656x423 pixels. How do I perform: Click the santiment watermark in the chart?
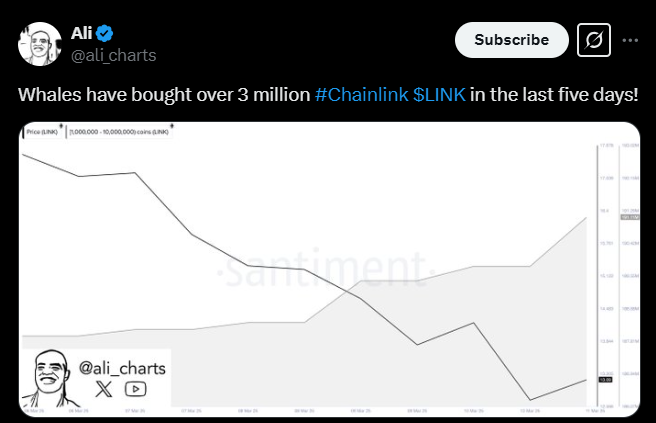(322, 268)
